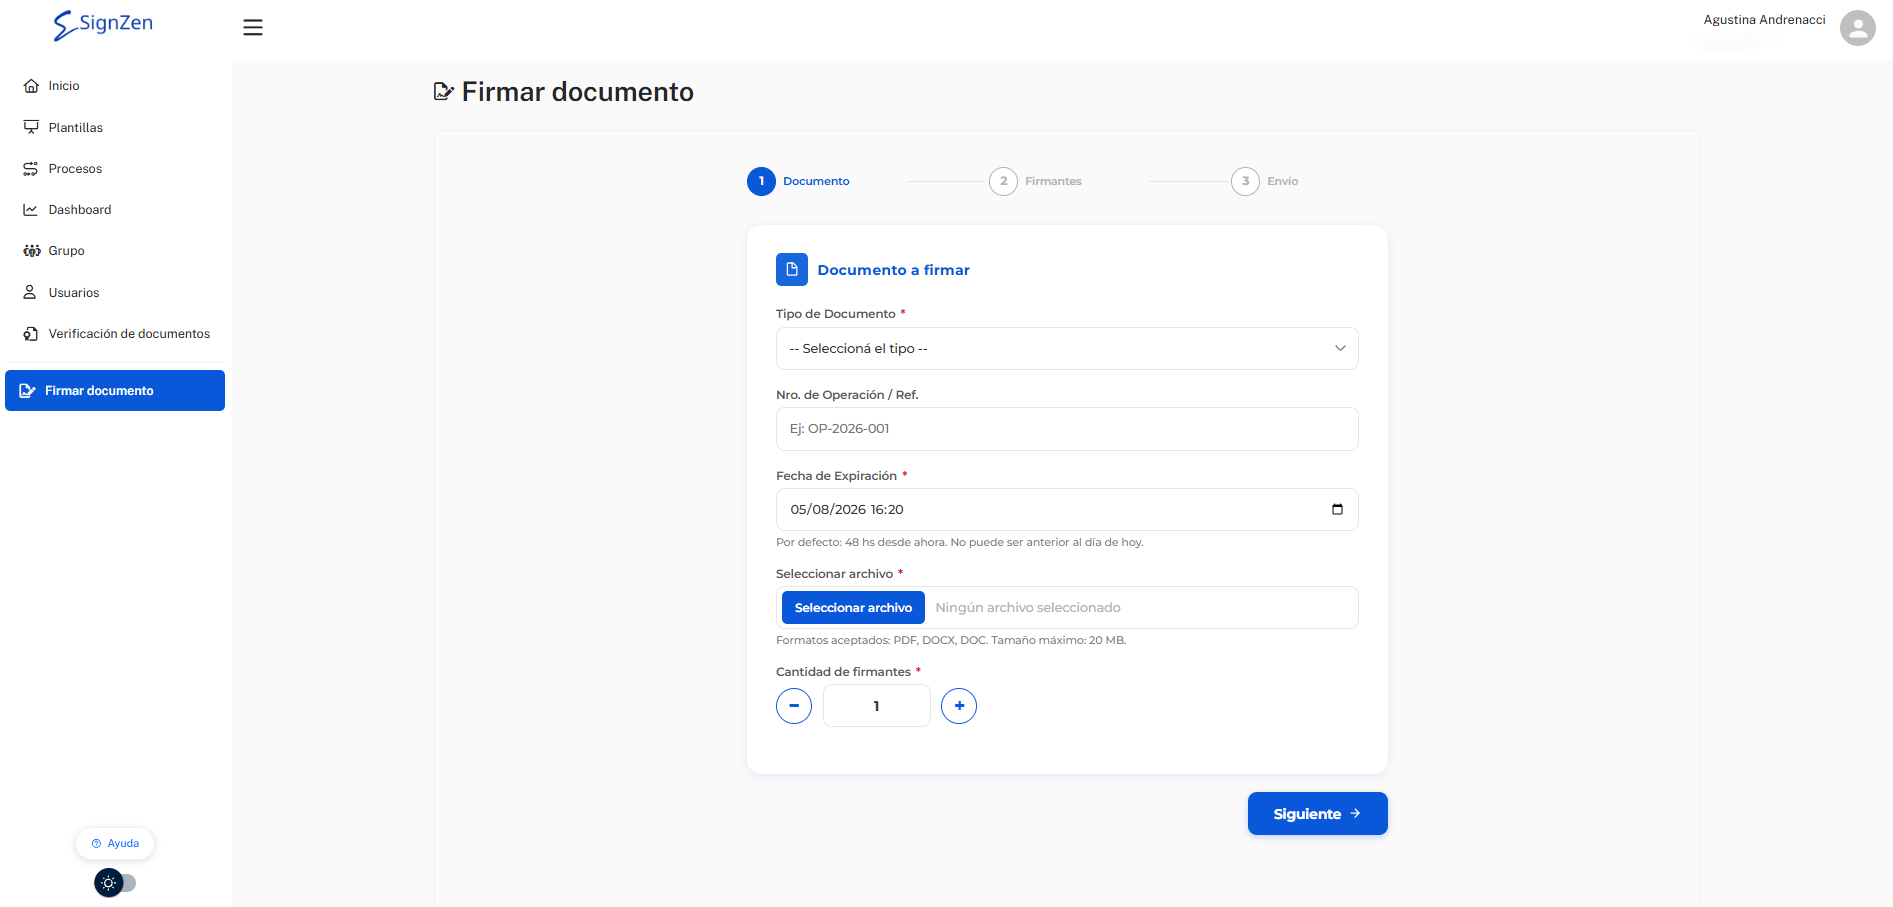Go to step 2 Firmantes

1036,181
